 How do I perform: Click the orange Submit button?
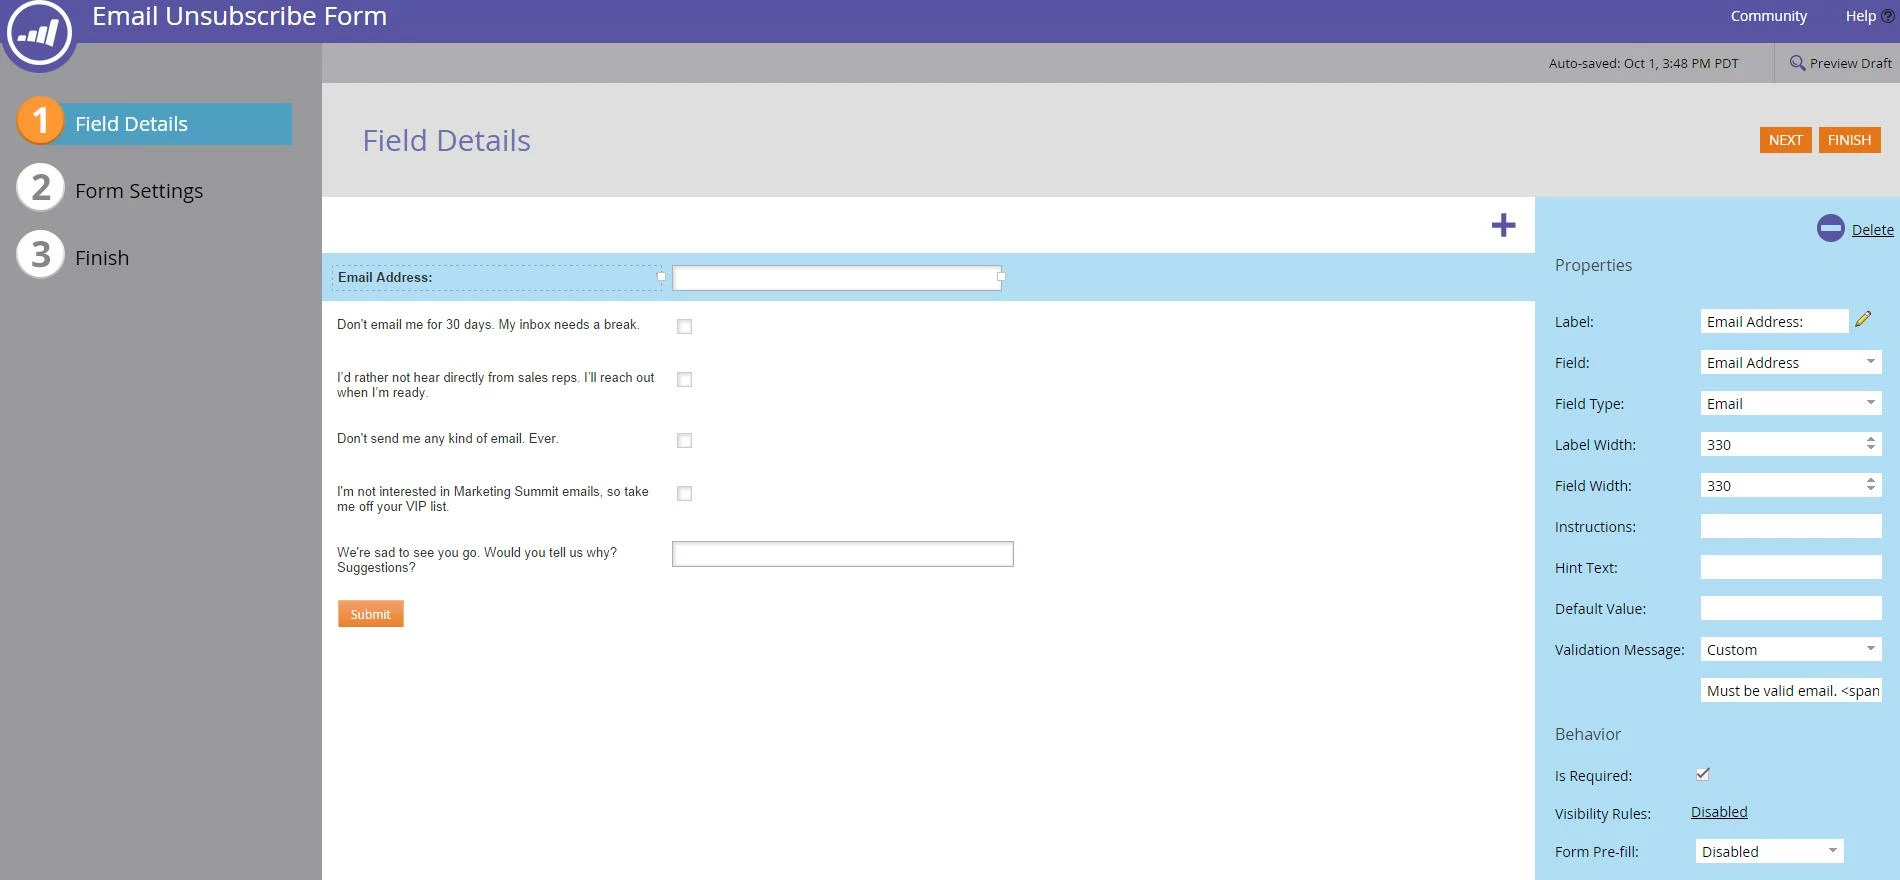(370, 614)
